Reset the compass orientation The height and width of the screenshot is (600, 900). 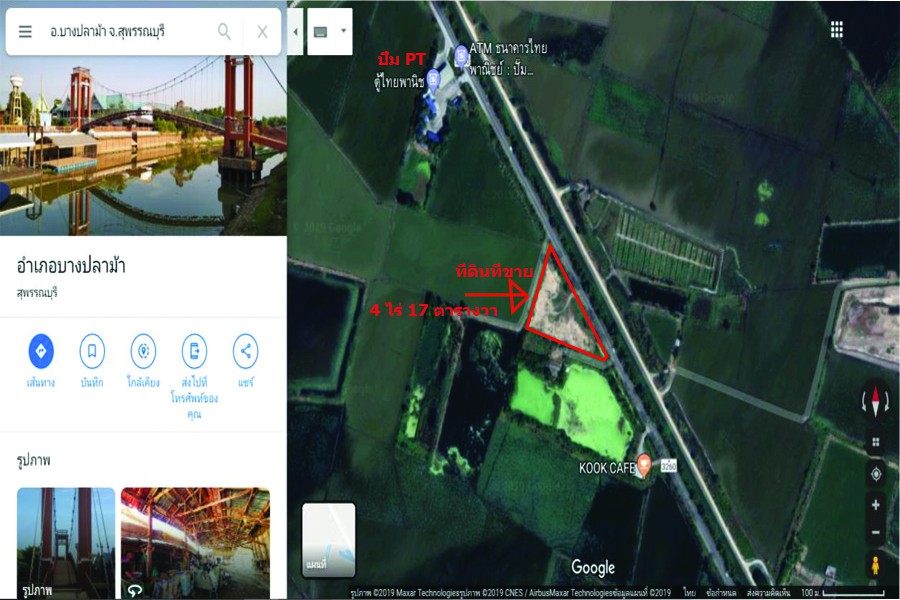tap(875, 401)
